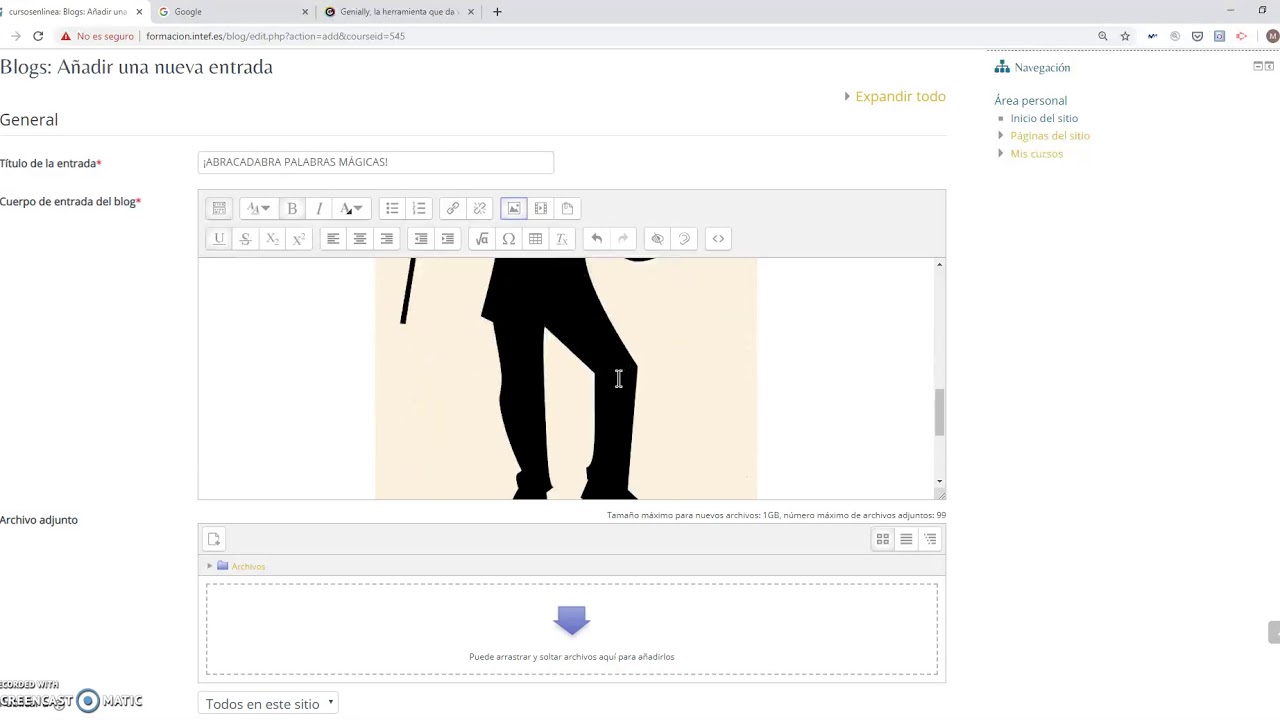
Task: Click the editor scroll up arrow
Action: tap(939, 264)
